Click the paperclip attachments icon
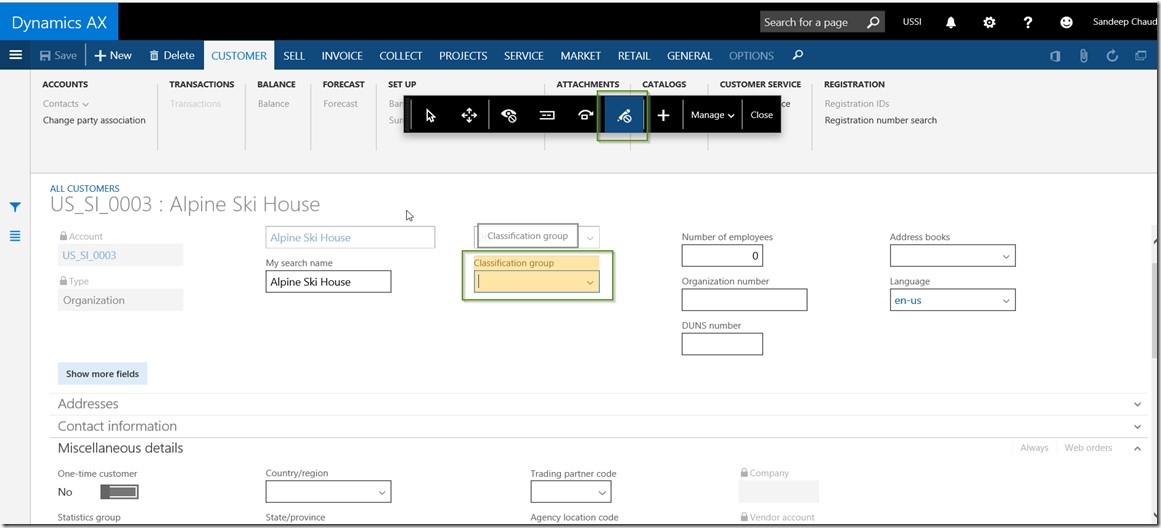1161x528 pixels. tap(1083, 56)
